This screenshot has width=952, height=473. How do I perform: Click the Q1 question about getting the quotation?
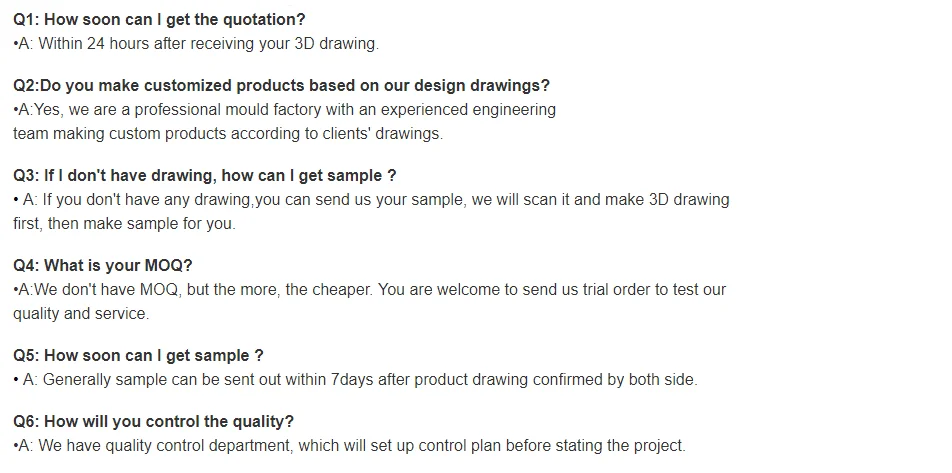159,20
